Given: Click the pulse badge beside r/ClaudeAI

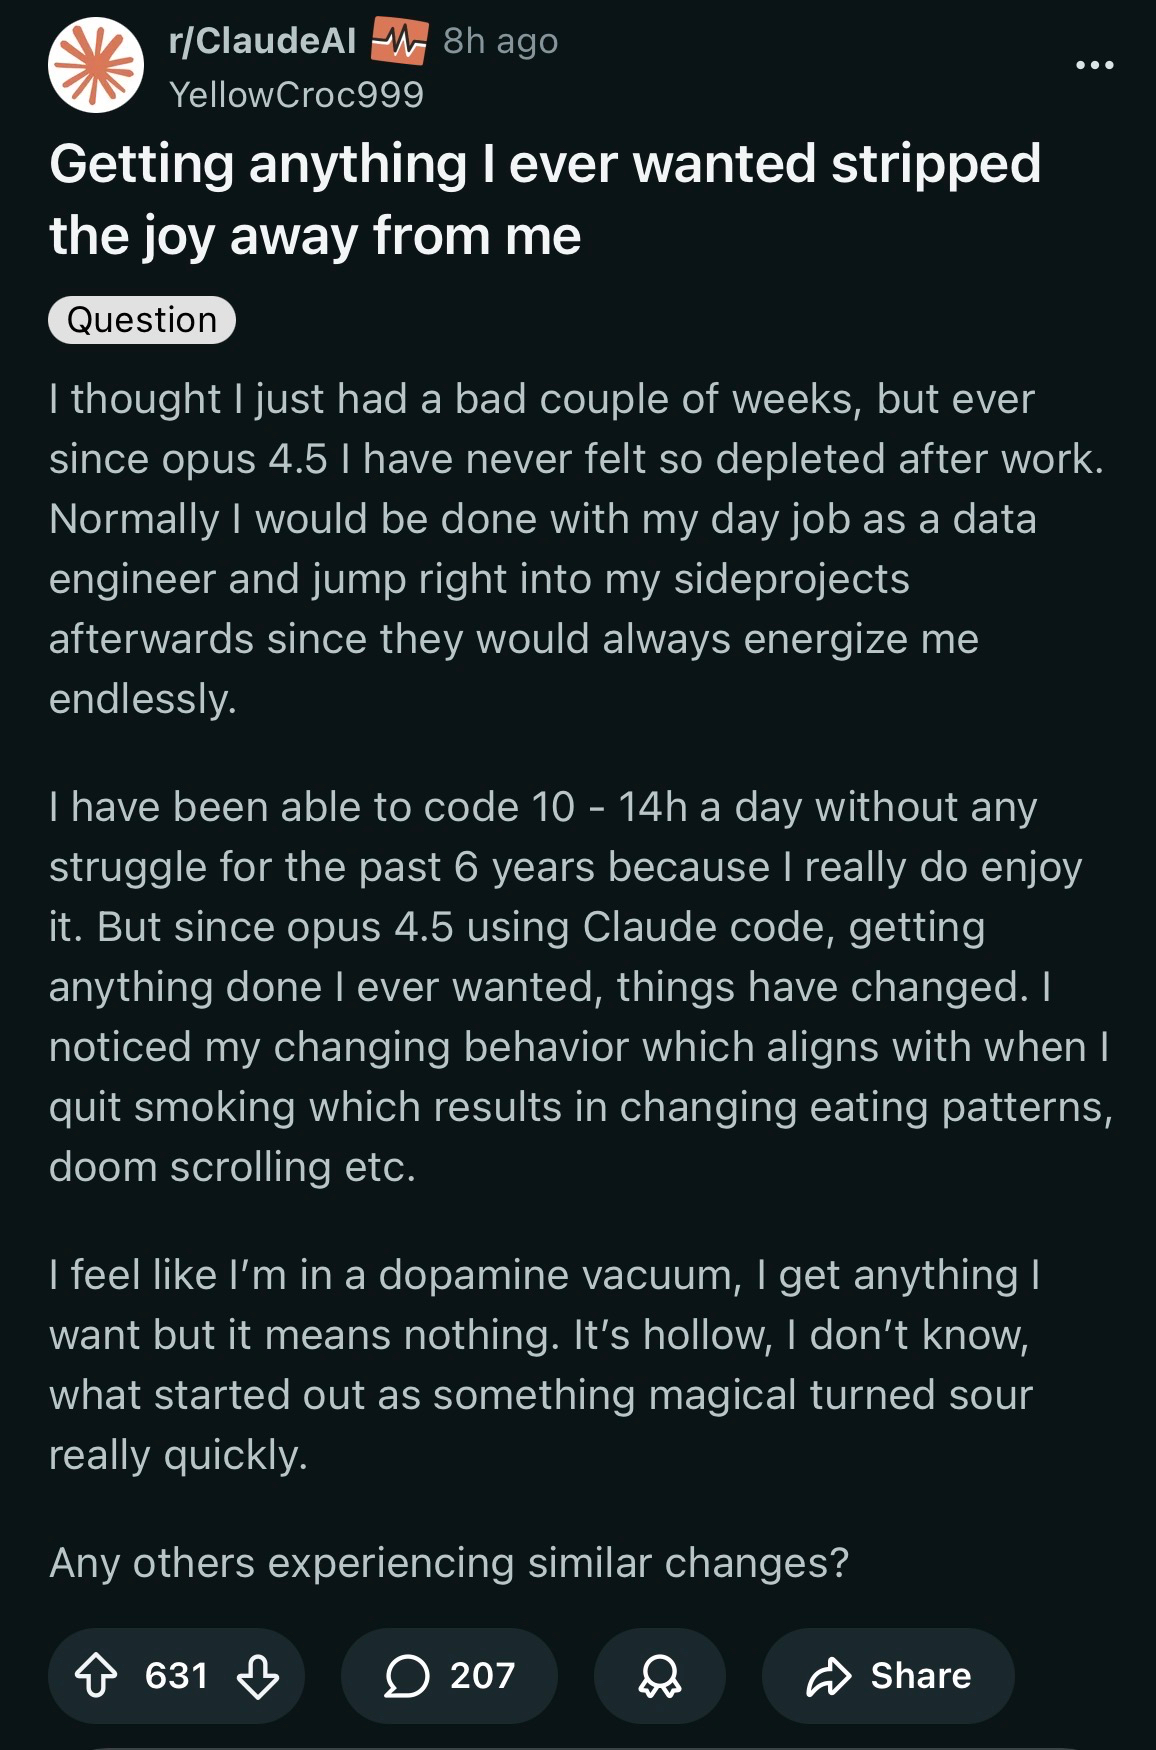Looking at the screenshot, I should click(399, 41).
